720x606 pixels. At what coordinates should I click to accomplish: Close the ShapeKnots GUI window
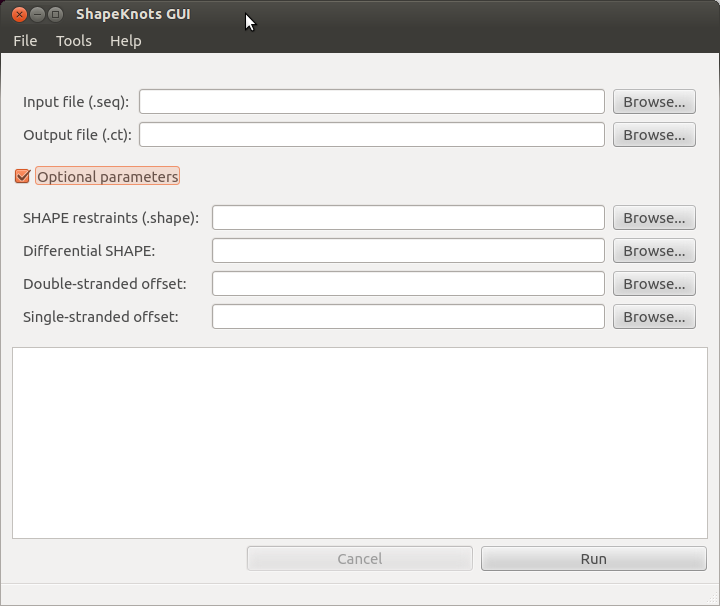tap(19, 15)
